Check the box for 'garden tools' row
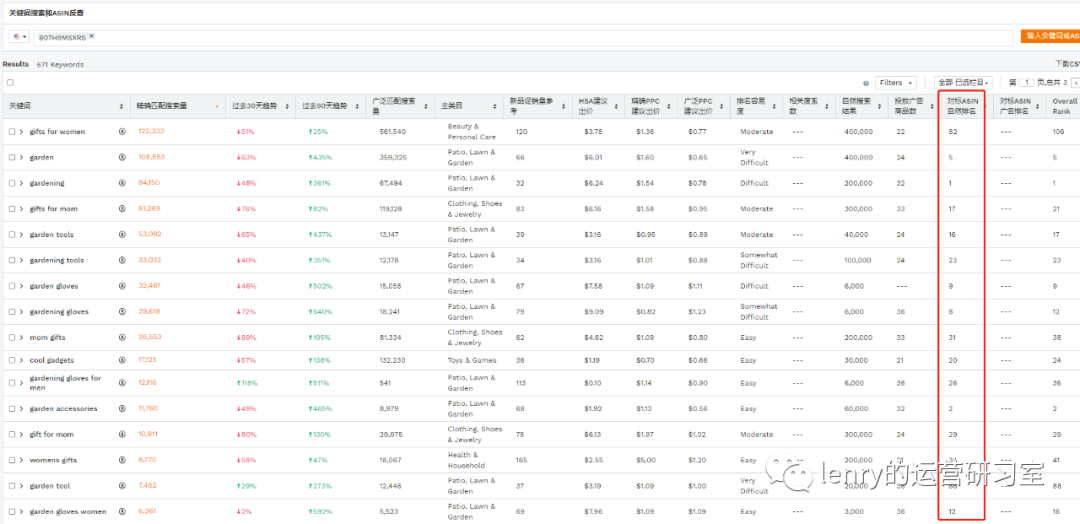Image resolution: width=1080 pixels, height=524 pixels. tap(12, 235)
